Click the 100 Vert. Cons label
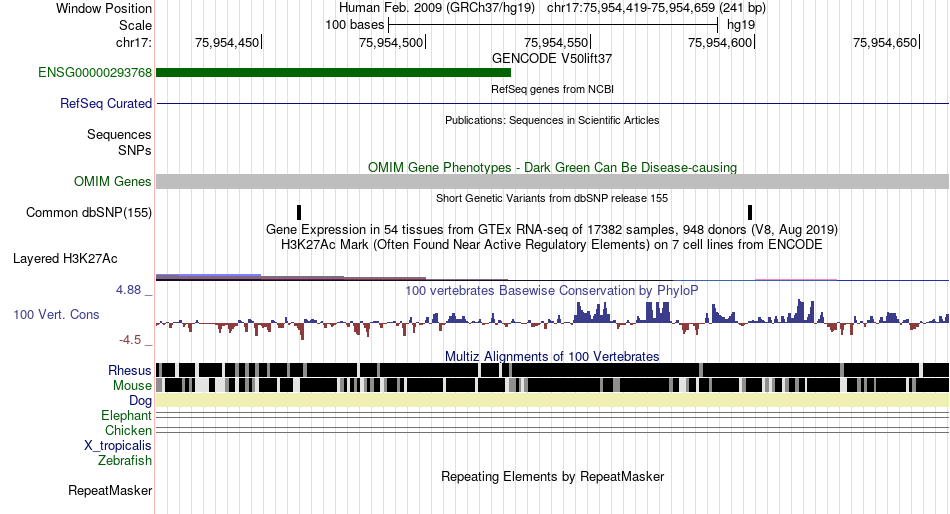The image size is (950, 514). point(56,315)
